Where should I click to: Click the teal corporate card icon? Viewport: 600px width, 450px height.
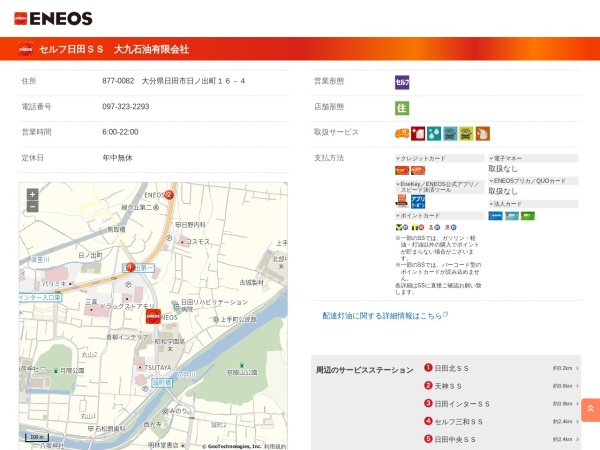point(512,216)
